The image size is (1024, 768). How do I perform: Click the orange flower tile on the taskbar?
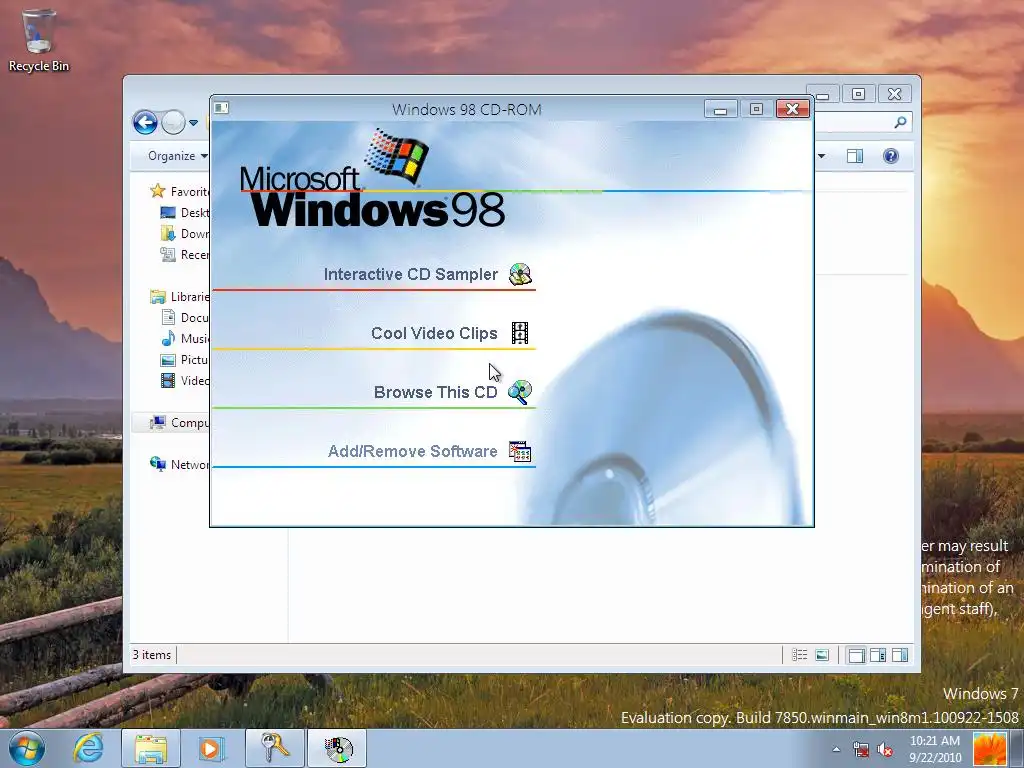click(989, 749)
